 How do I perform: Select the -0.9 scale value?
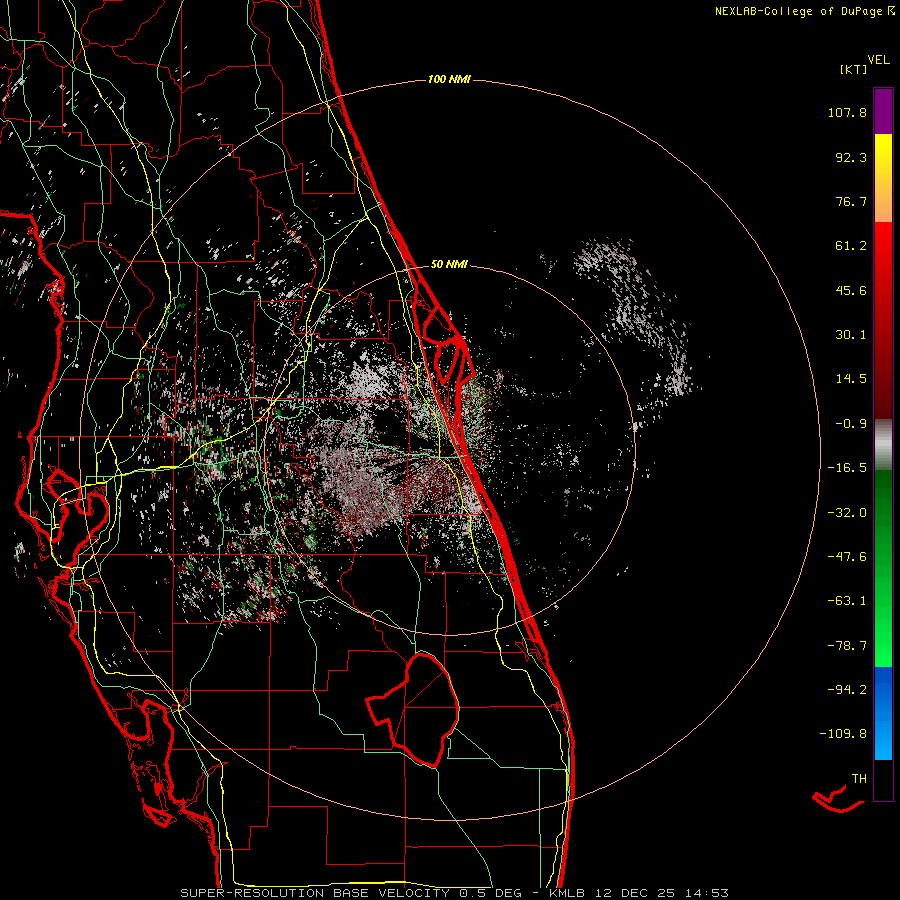[851, 424]
